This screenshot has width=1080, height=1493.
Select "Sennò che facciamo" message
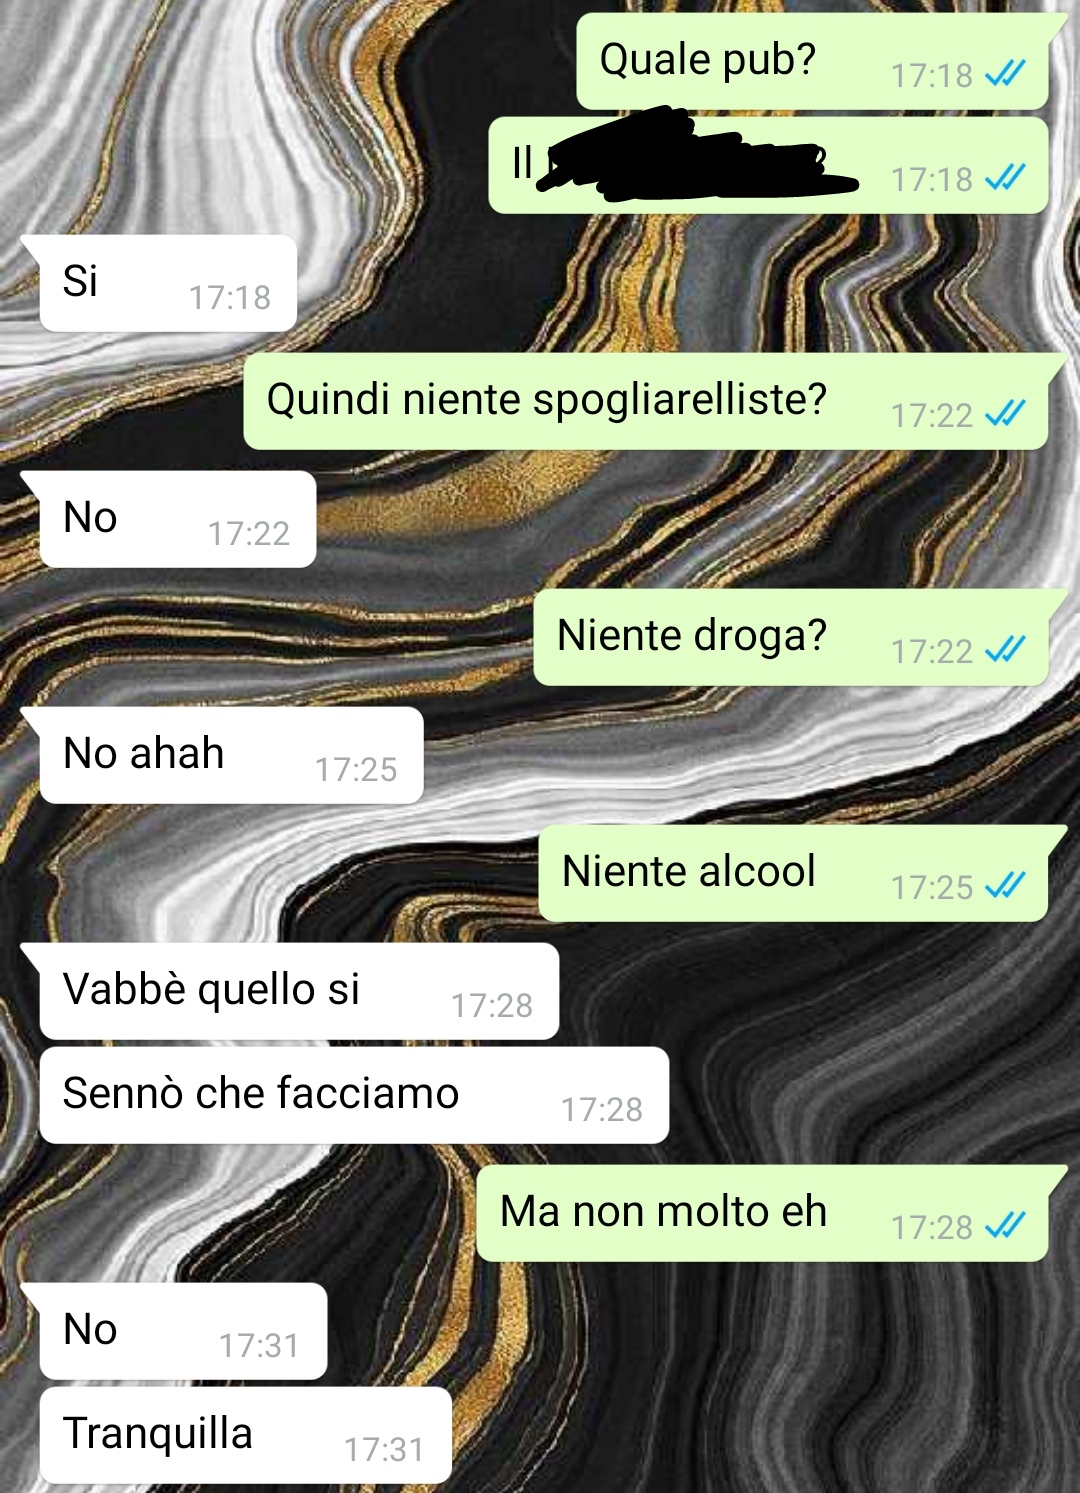(x=354, y=1095)
